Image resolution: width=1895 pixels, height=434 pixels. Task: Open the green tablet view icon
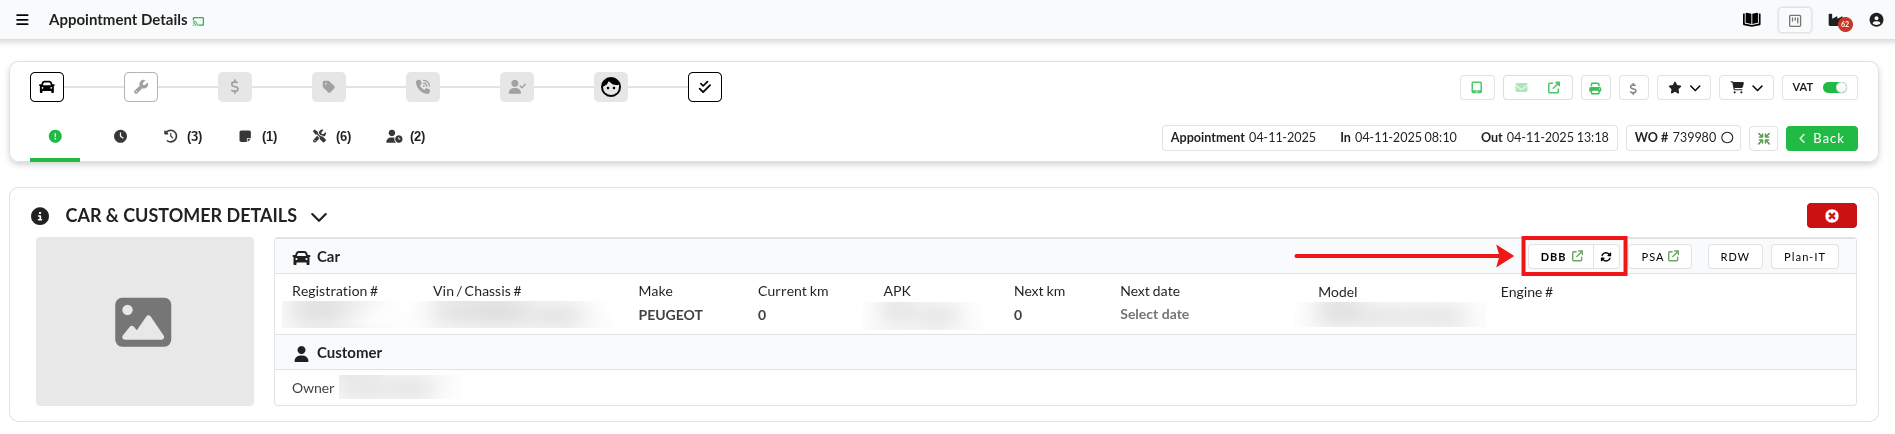pyautogui.click(x=1476, y=88)
